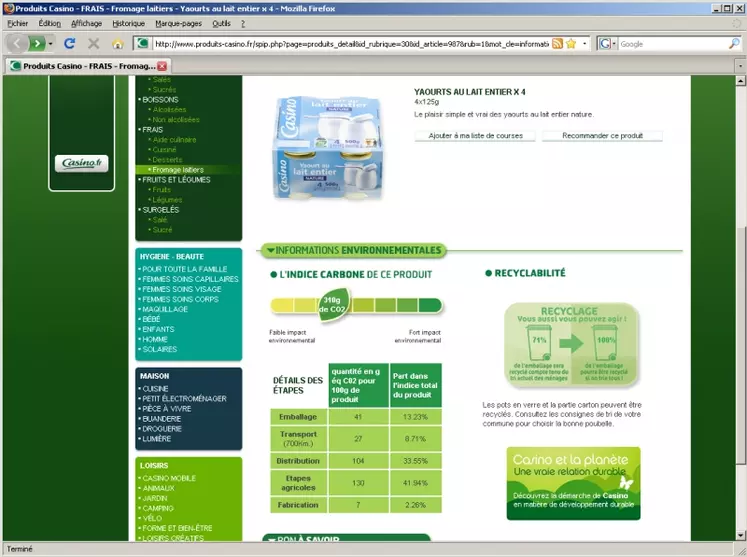The height and width of the screenshot is (557, 747).
Task: Open the Édition menu
Action: tap(50, 23)
